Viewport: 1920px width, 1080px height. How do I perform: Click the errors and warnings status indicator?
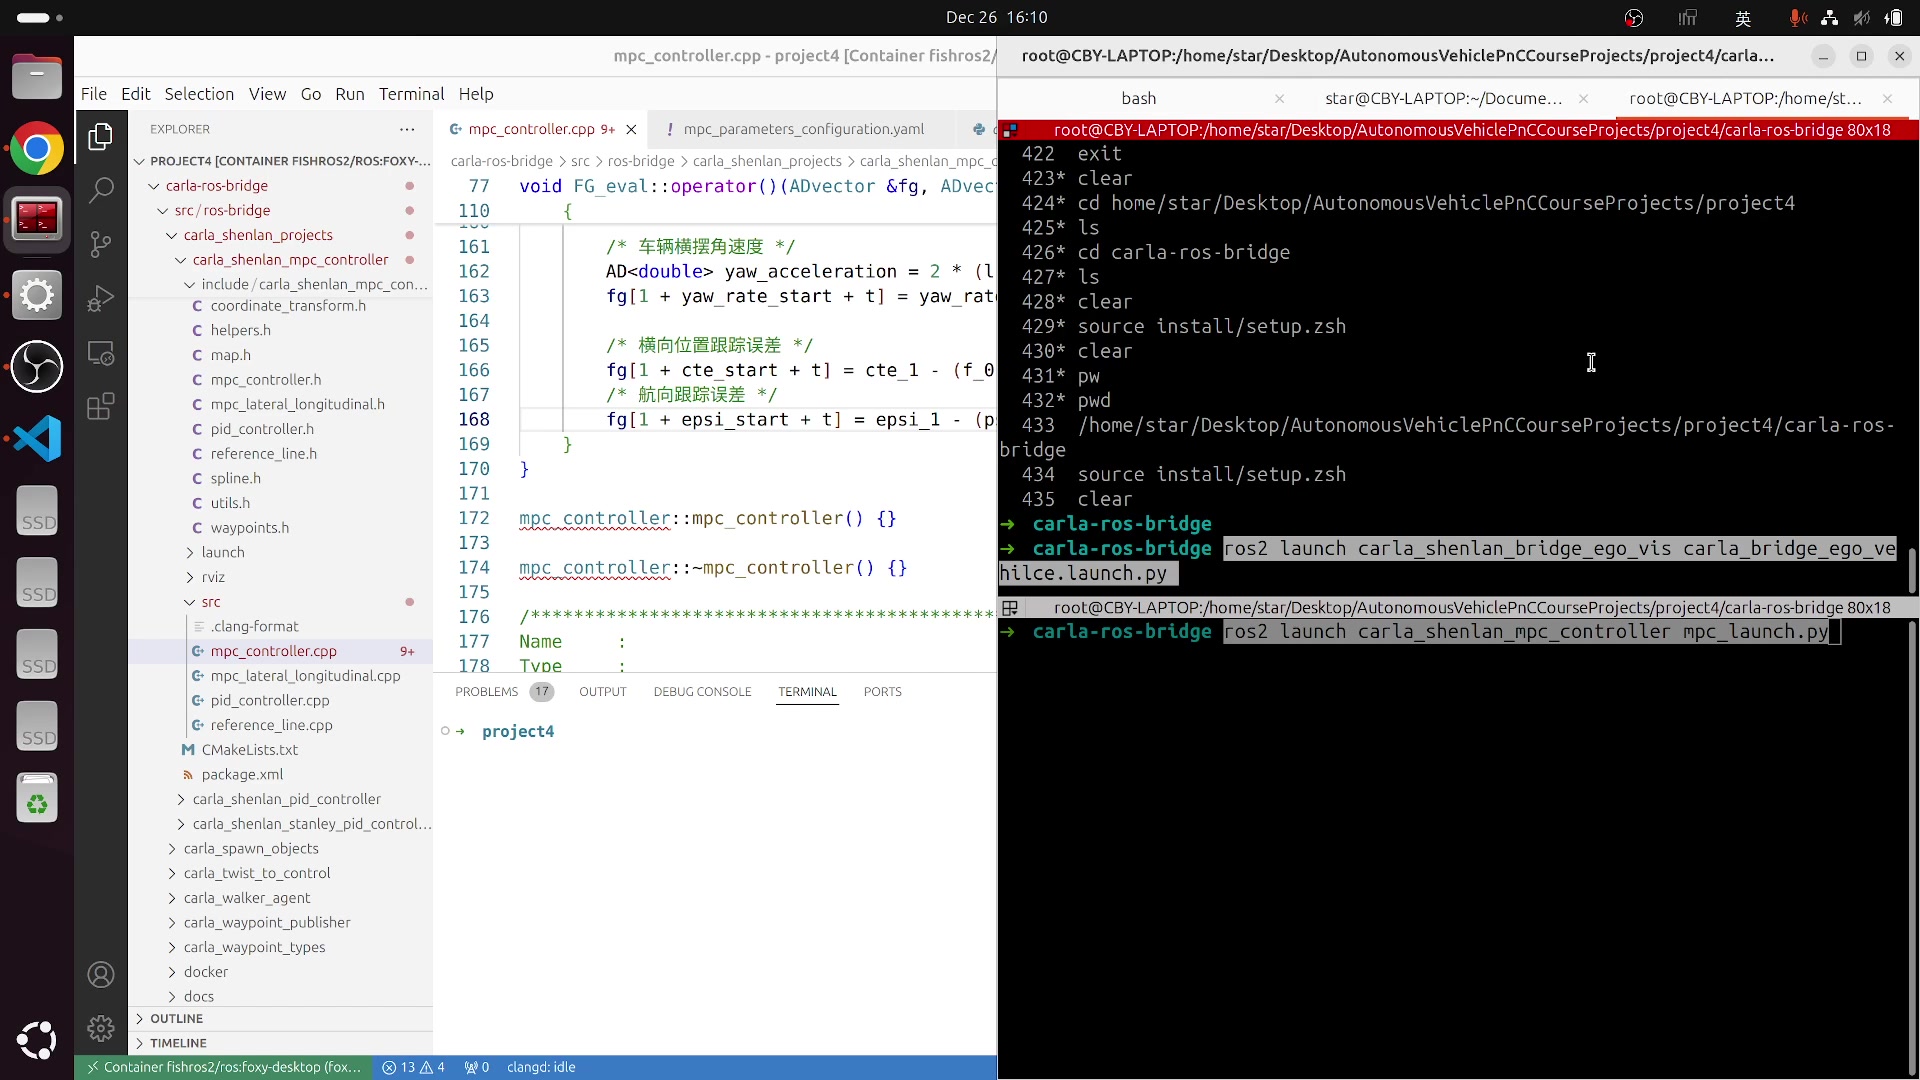point(413,1067)
